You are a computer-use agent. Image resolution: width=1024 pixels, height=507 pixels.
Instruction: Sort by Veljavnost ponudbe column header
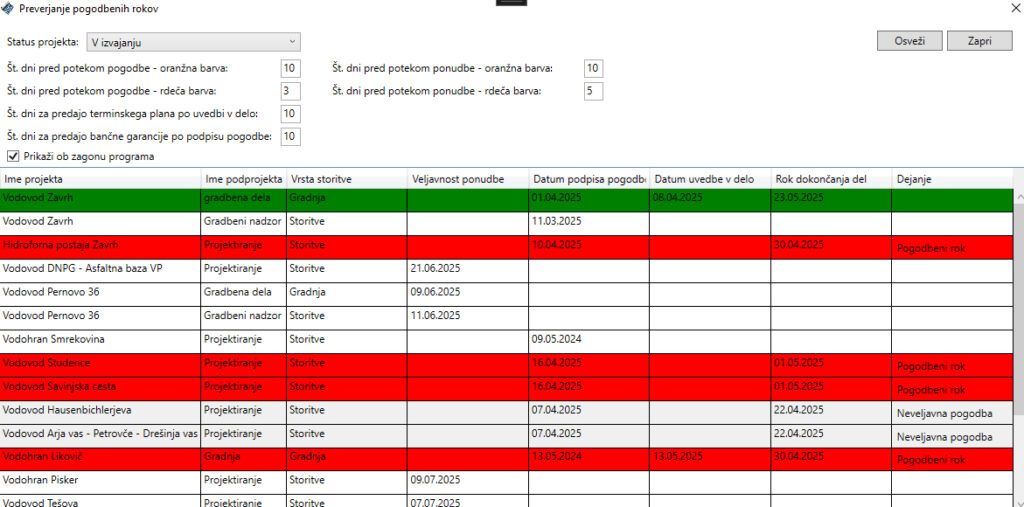[x=468, y=179]
